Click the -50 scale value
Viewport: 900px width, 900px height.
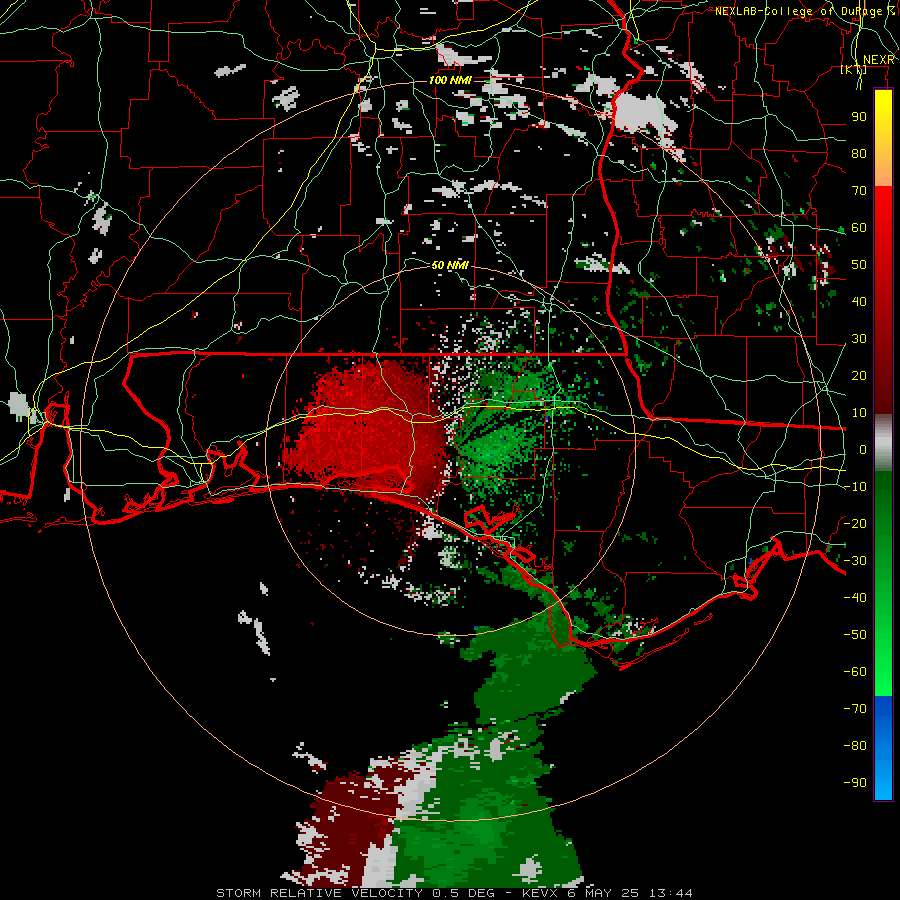855,634
